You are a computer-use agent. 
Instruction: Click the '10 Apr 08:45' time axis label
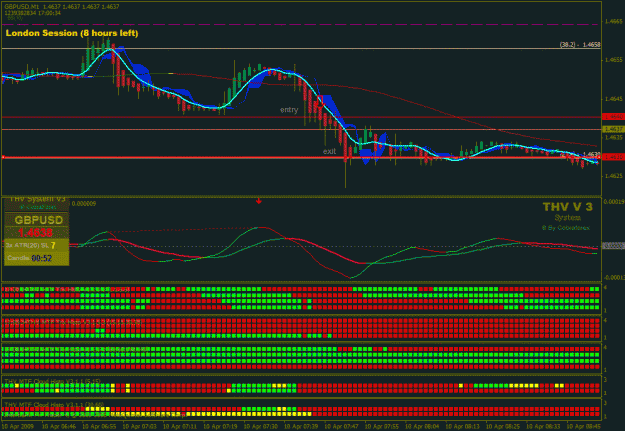point(583,427)
